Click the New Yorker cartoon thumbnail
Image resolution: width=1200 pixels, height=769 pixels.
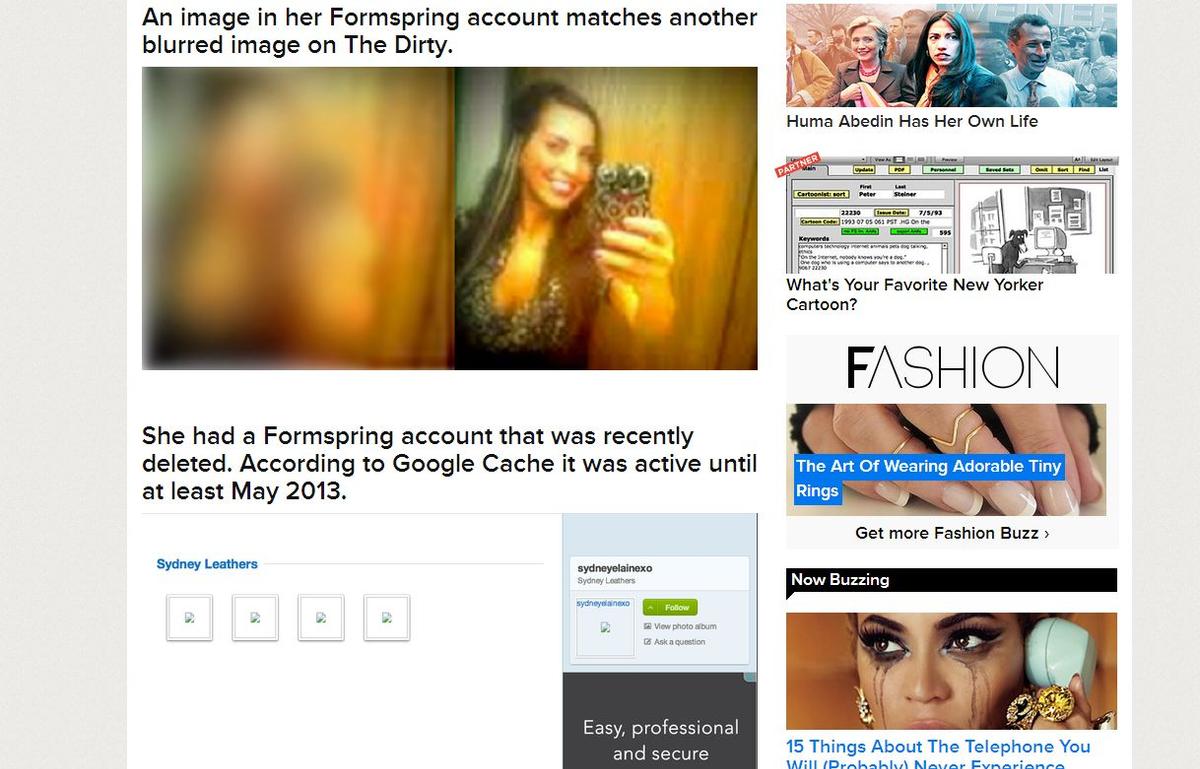coord(951,214)
